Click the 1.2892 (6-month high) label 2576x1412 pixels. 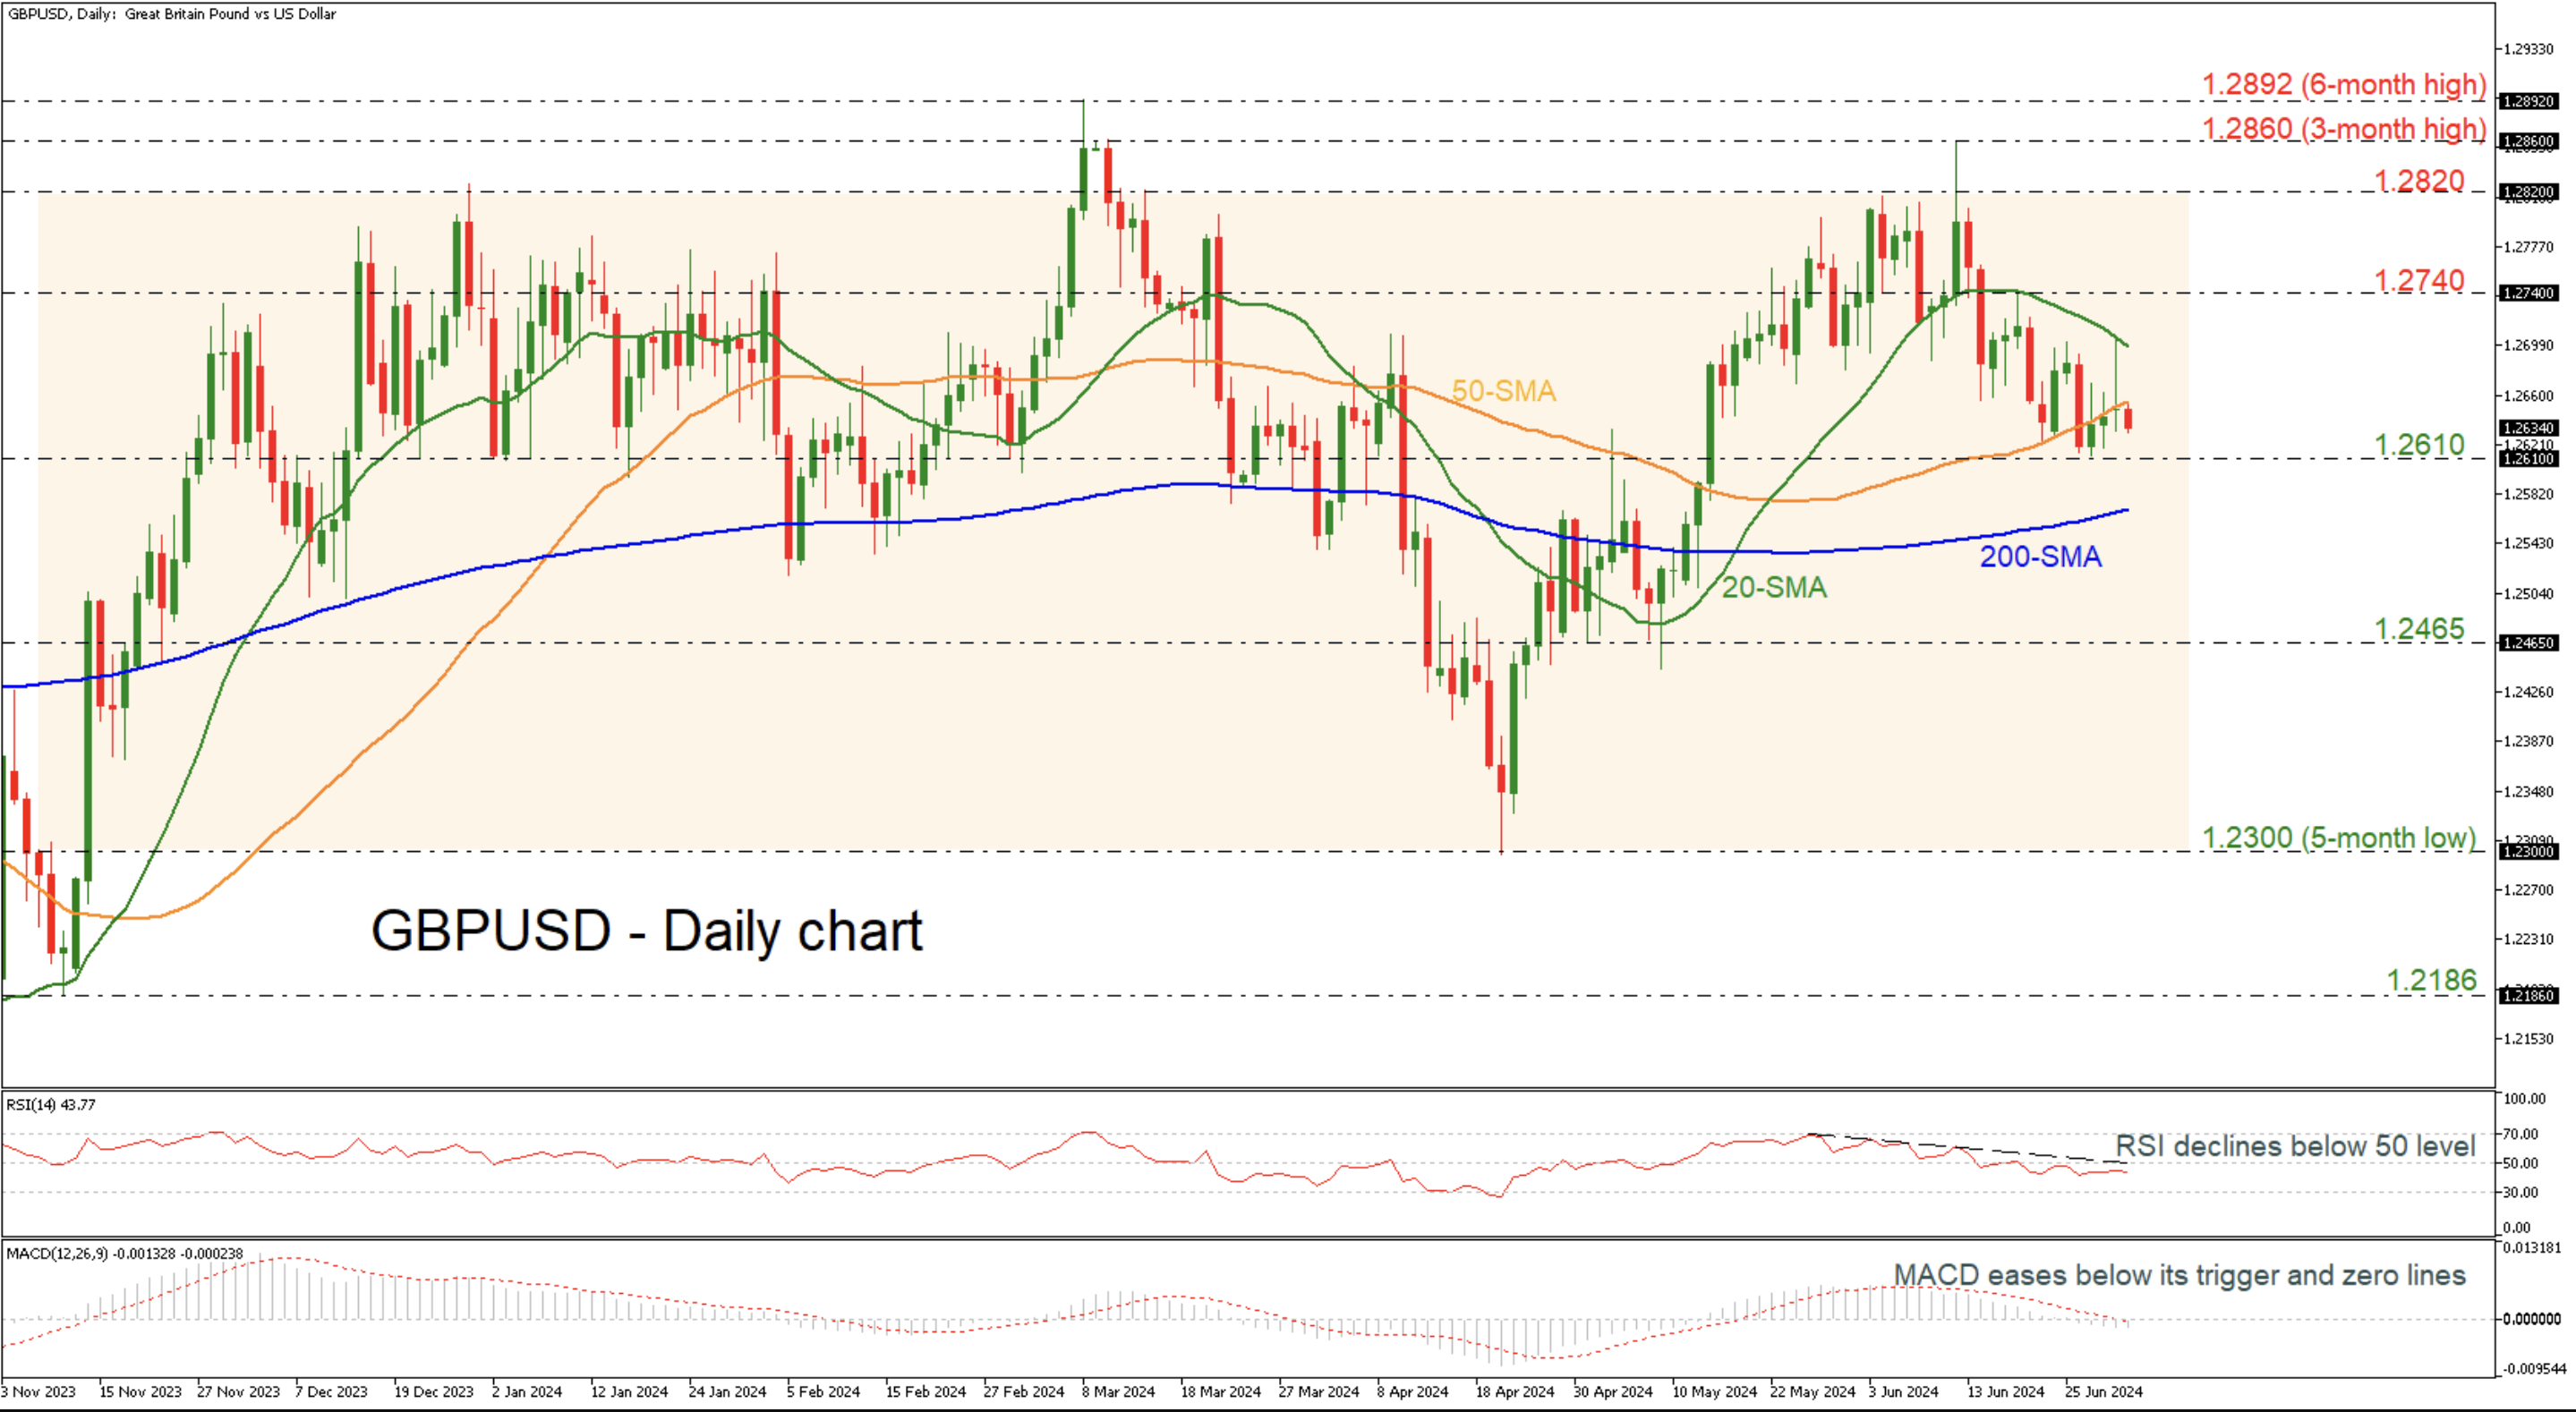2343,84
